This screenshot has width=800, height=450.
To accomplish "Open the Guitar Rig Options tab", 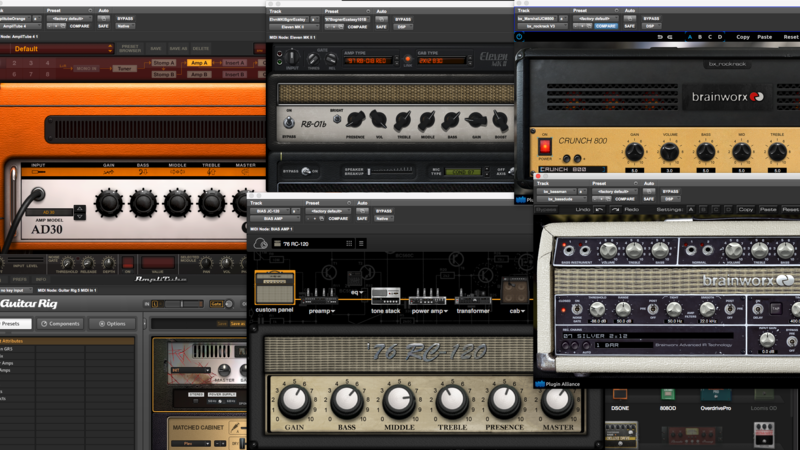I will tap(112, 324).
